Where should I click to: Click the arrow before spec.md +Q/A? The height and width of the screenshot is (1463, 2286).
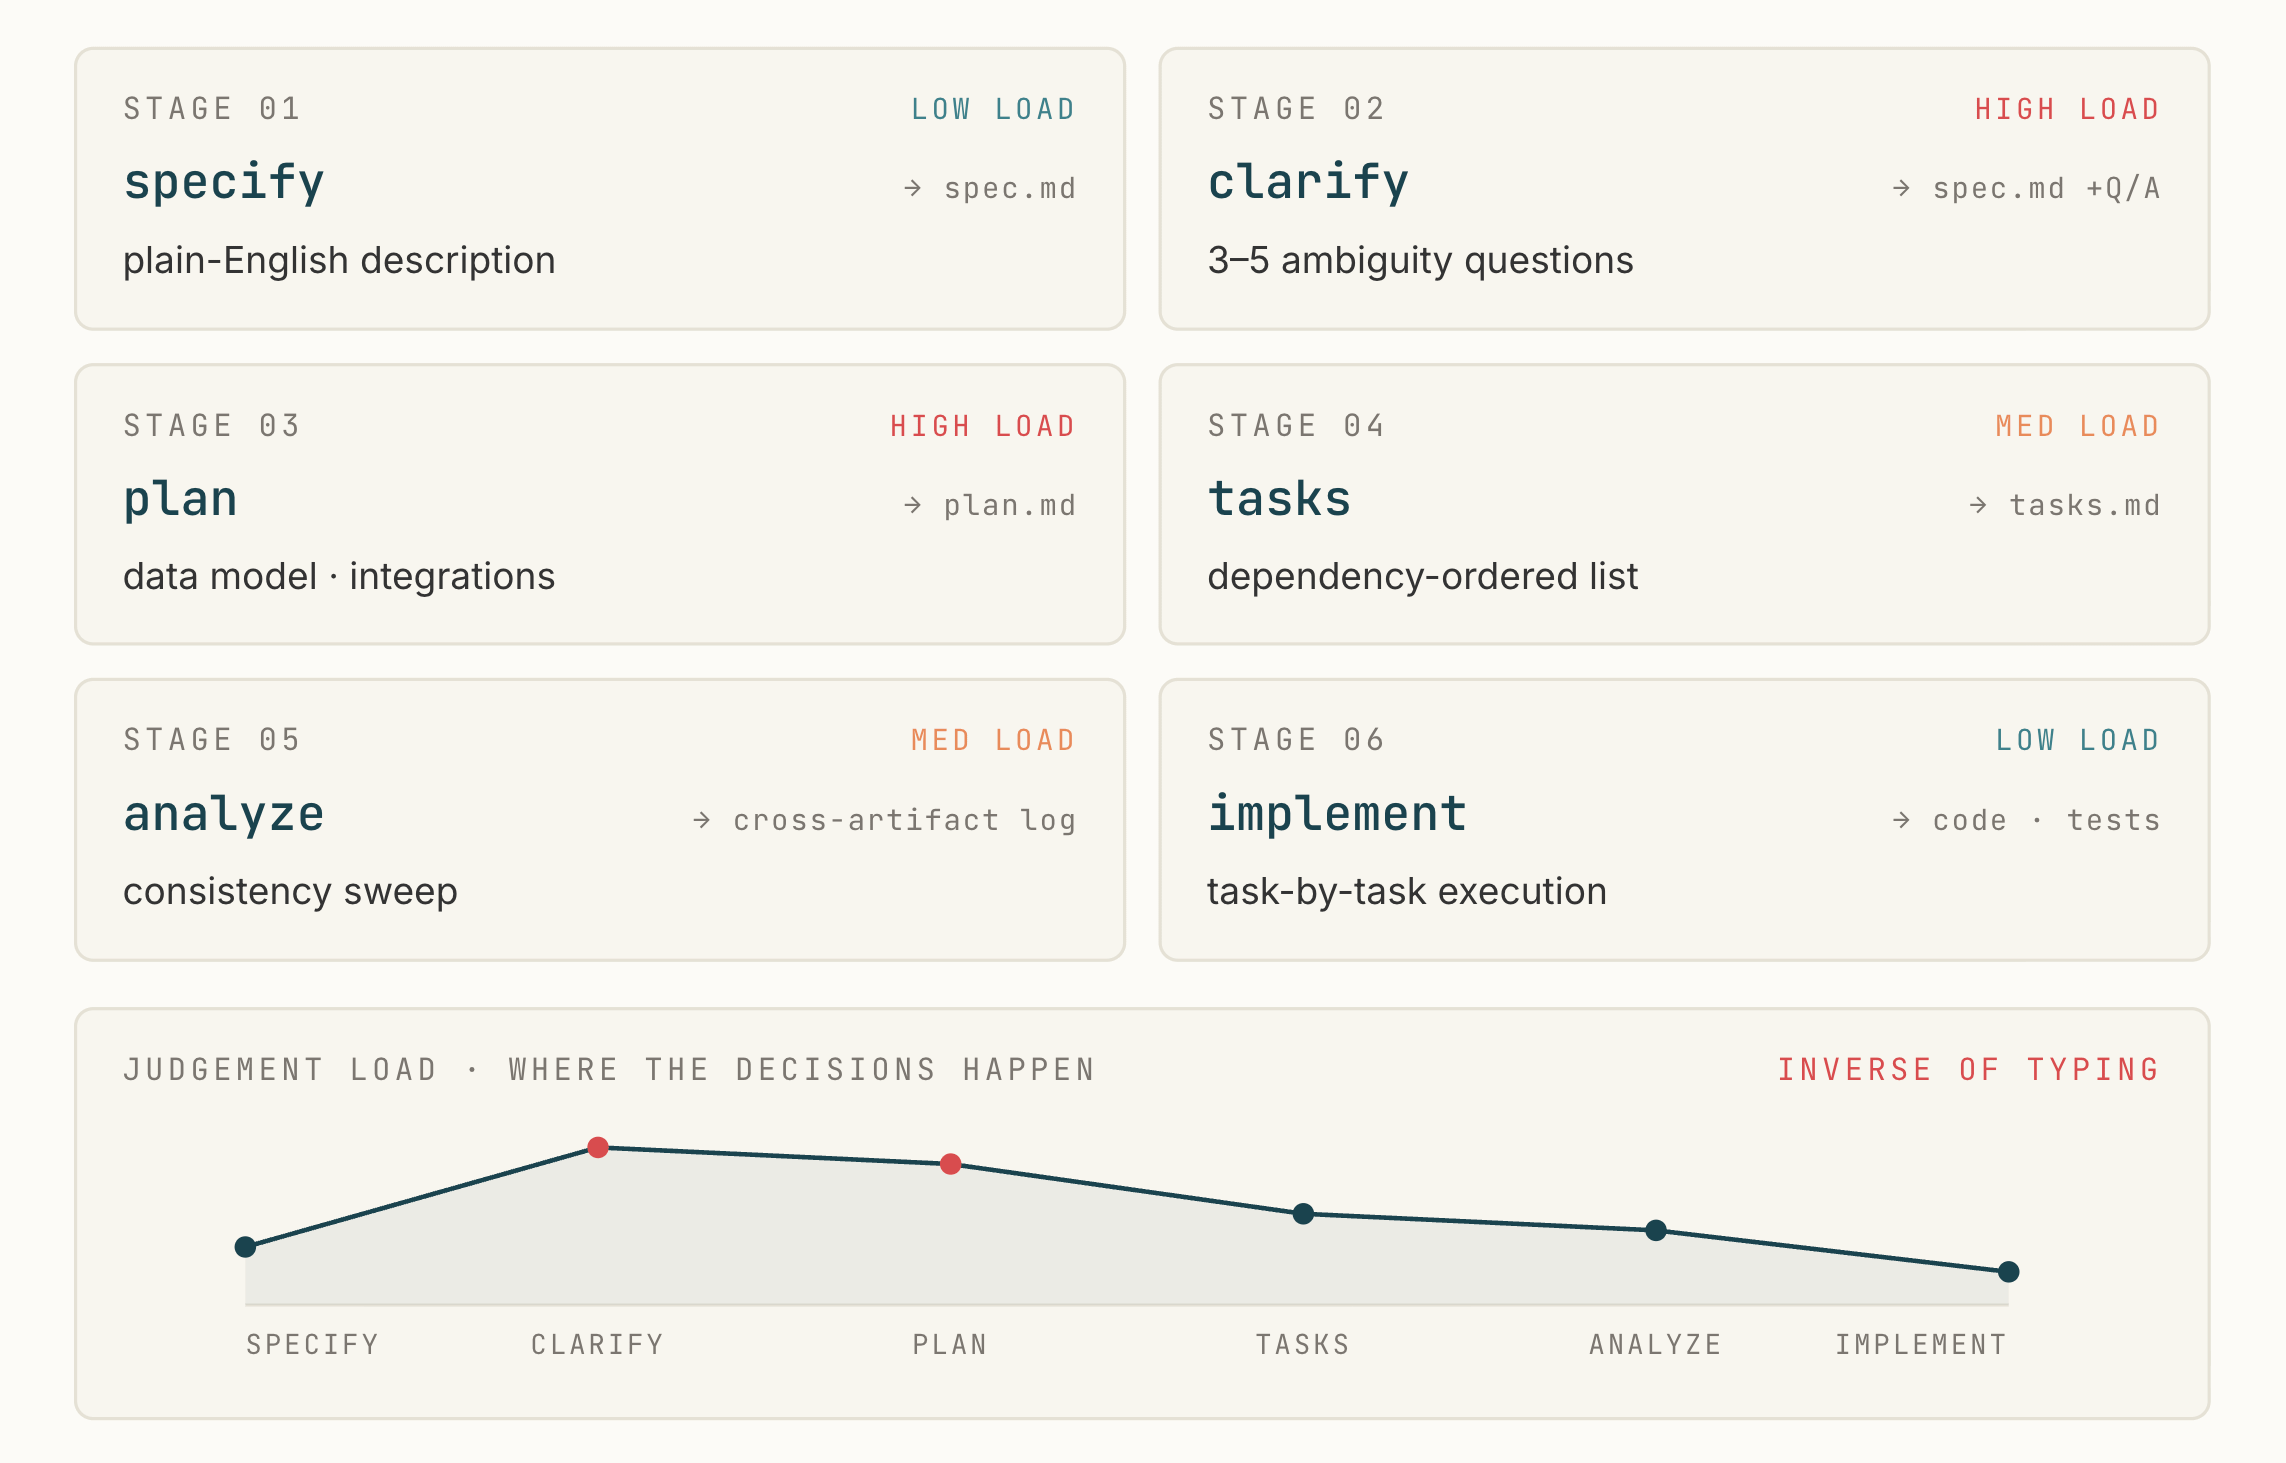[1901, 188]
